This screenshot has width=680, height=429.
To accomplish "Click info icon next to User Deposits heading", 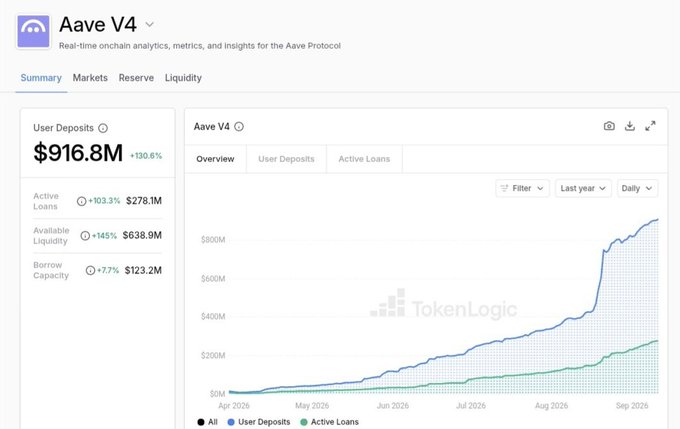I will coord(103,128).
